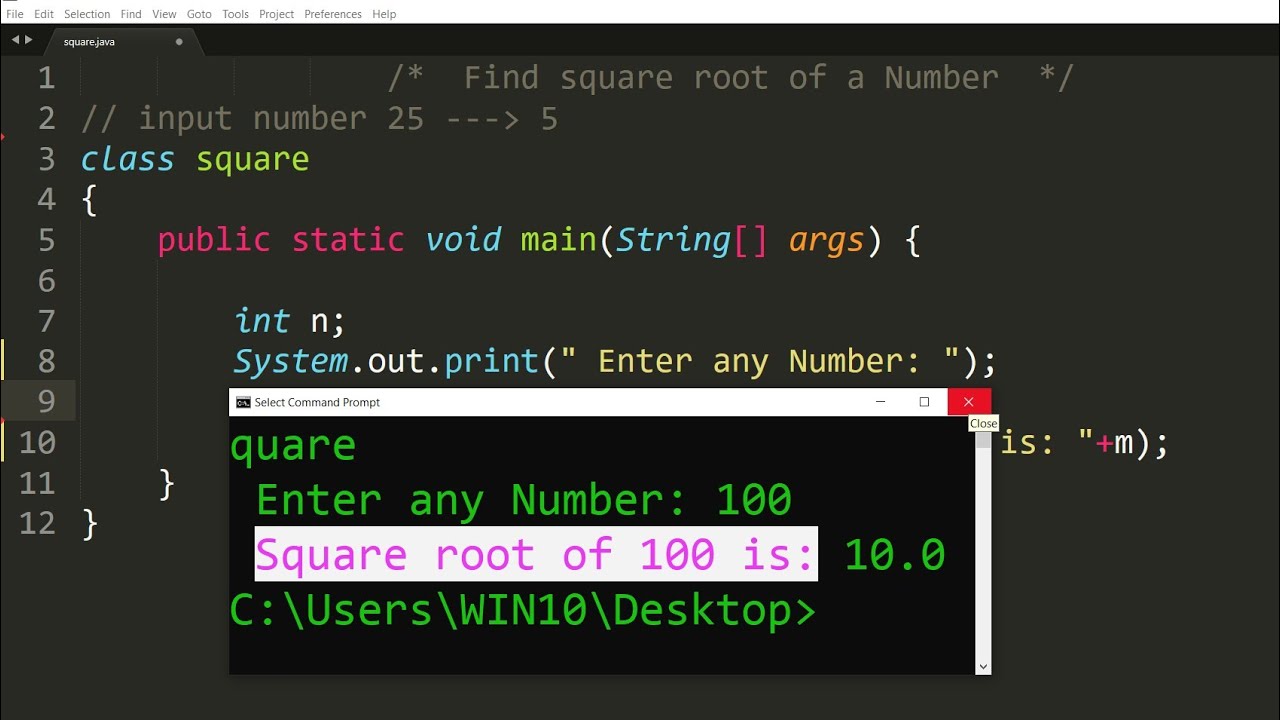The width and height of the screenshot is (1280, 720).
Task: Click line number 12 in gutter
Action: pos(38,523)
